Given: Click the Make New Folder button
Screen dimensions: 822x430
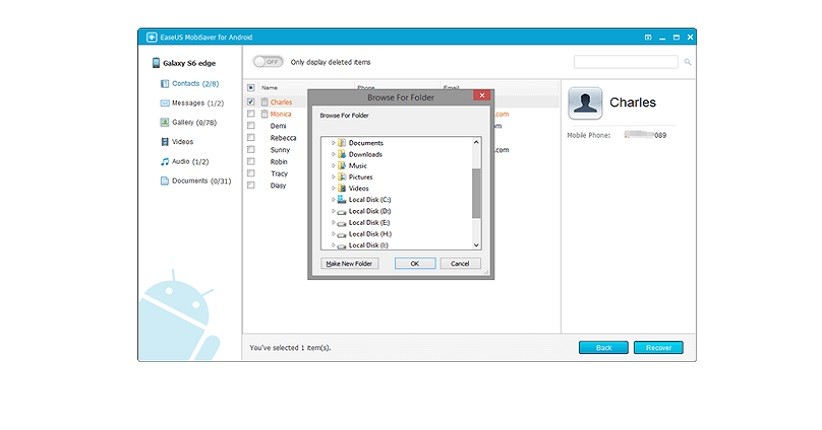Looking at the screenshot, I should (x=349, y=263).
